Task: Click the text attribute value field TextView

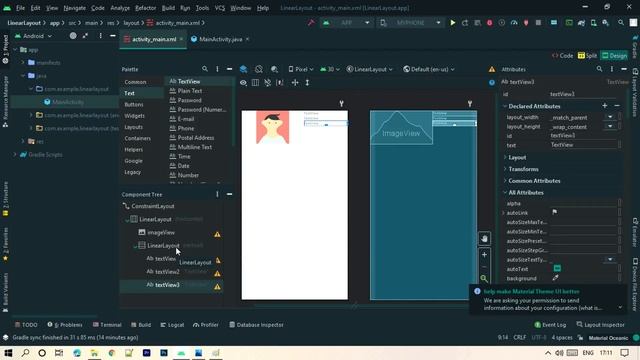Action: [x=583, y=145]
